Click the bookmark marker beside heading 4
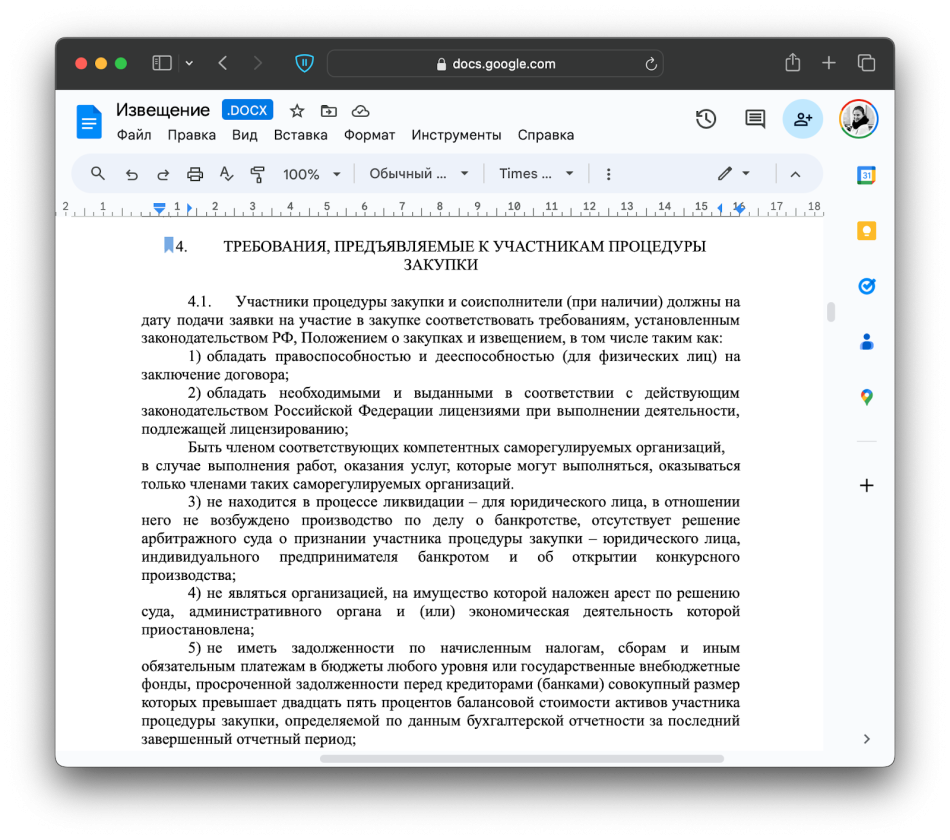 168,245
